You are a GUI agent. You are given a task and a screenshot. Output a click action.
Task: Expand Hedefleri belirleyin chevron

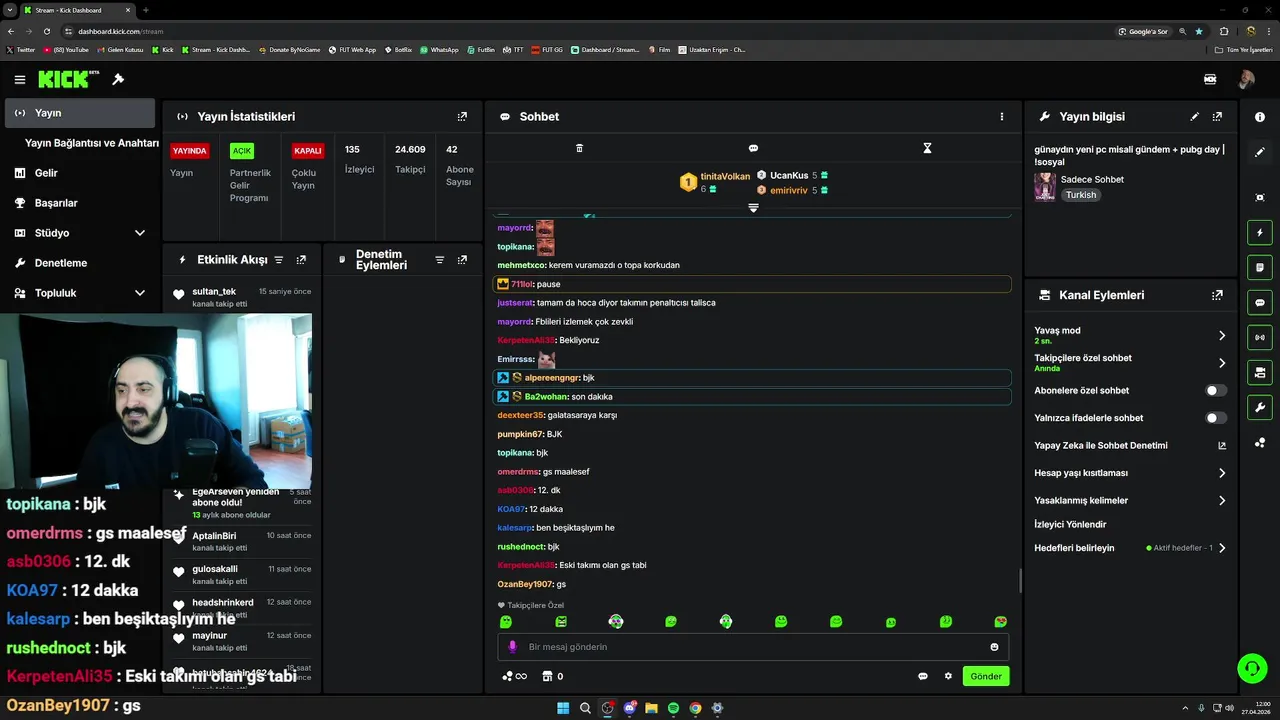click(x=1222, y=548)
